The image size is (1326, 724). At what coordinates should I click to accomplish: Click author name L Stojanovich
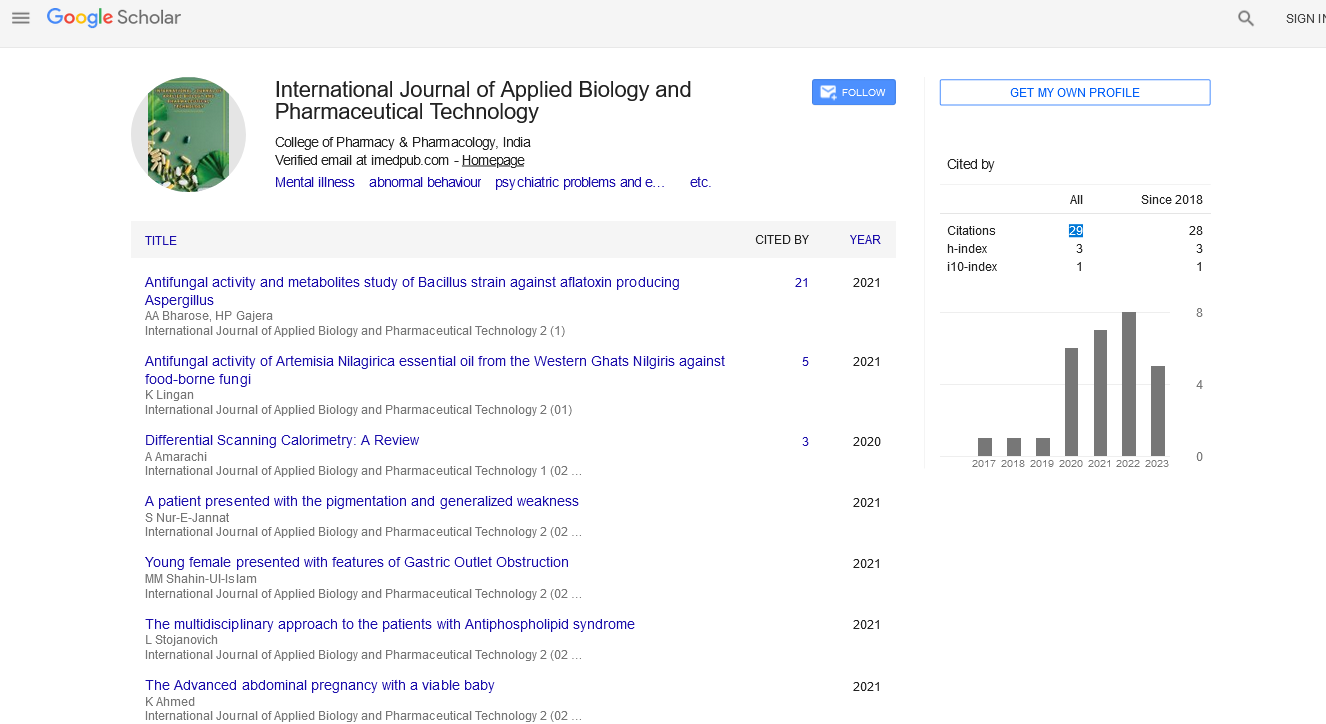pyautogui.click(x=181, y=640)
